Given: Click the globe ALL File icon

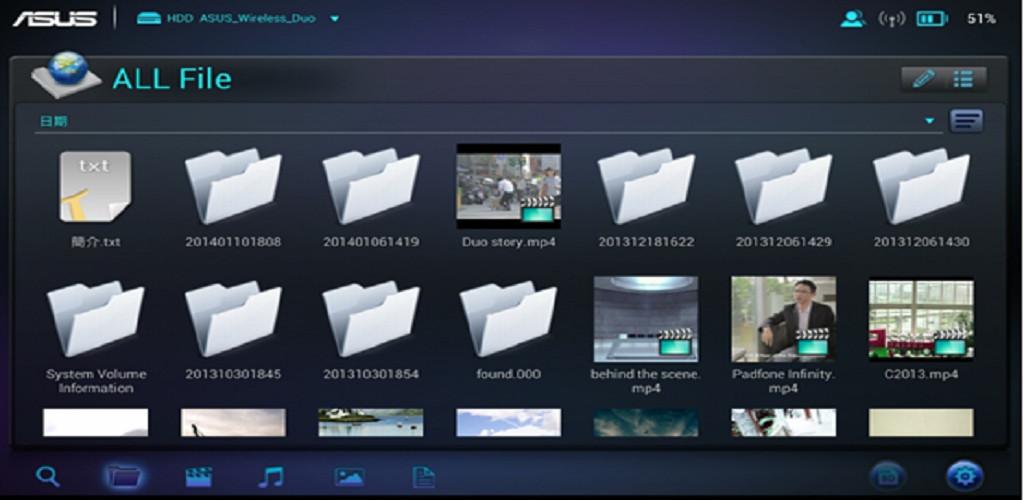Looking at the screenshot, I should (66, 76).
